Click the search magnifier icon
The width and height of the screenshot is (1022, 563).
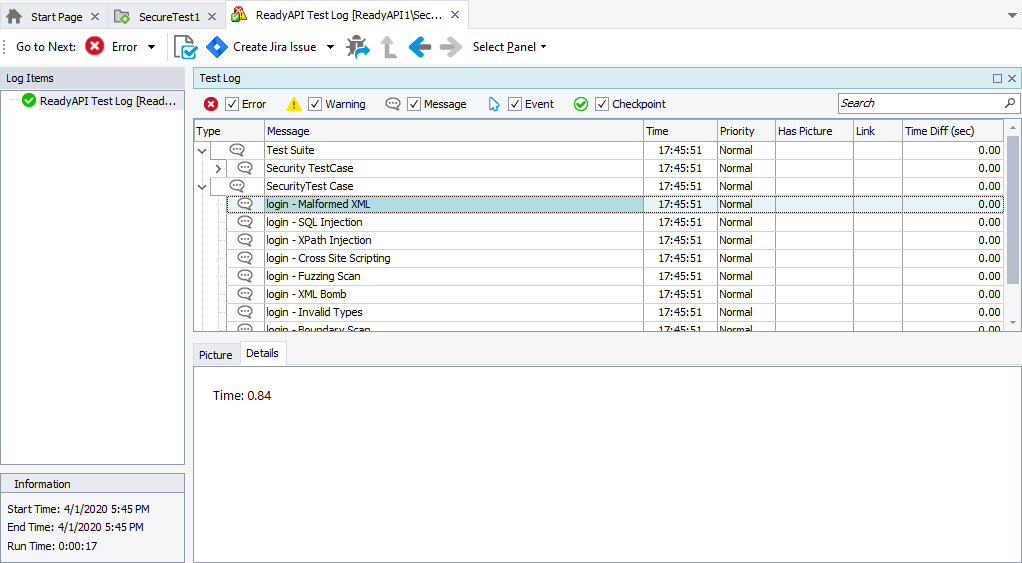click(1009, 103)
